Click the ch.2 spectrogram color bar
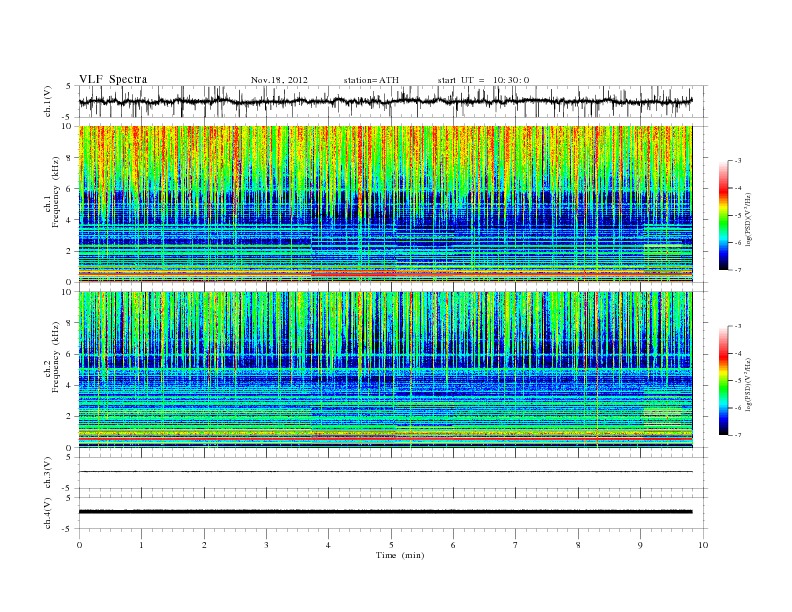This screenshot has width=792, height=612. tap(723, 380)
